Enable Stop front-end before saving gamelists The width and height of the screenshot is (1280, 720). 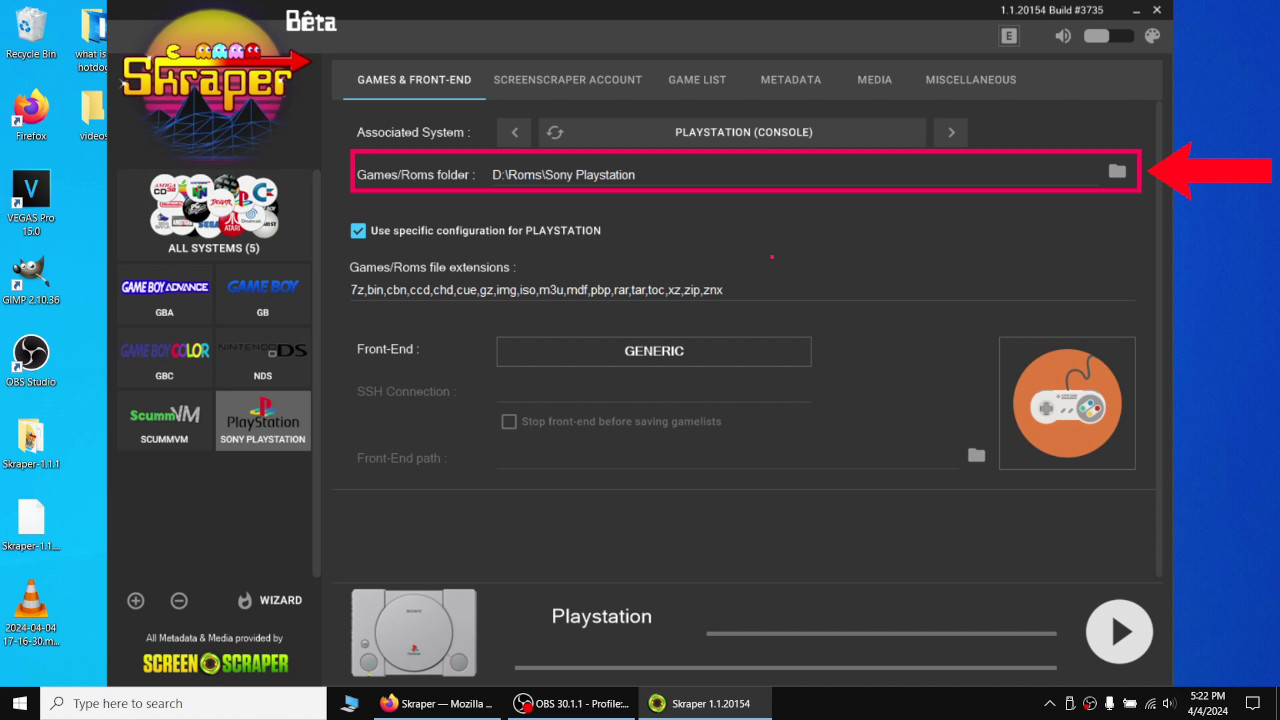[x=509, y=421]
